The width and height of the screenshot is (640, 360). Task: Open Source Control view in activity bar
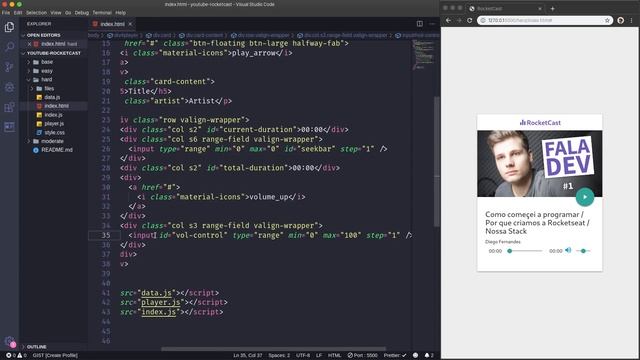coord(9,67)
